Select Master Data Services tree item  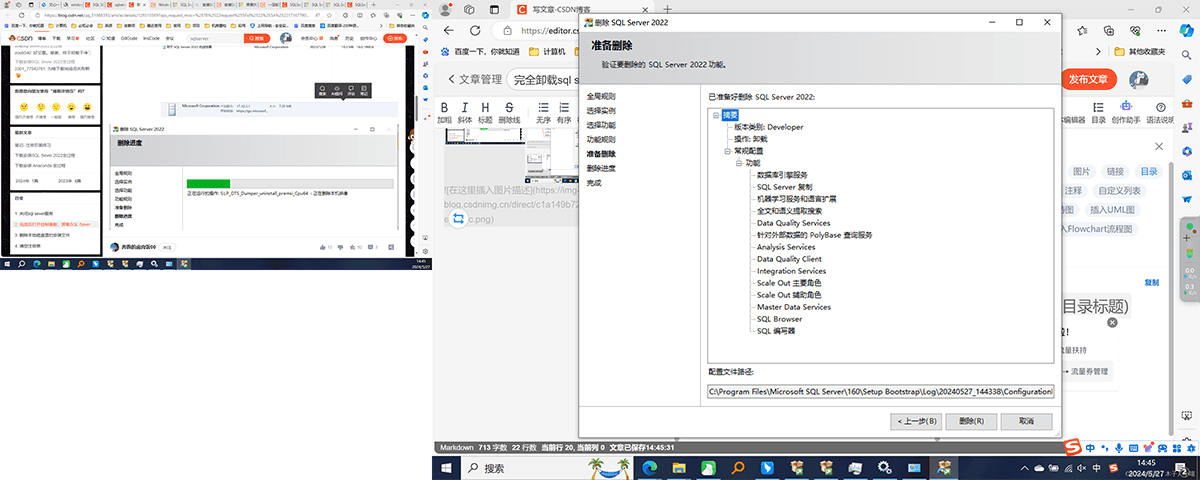(x=793, y=307)
